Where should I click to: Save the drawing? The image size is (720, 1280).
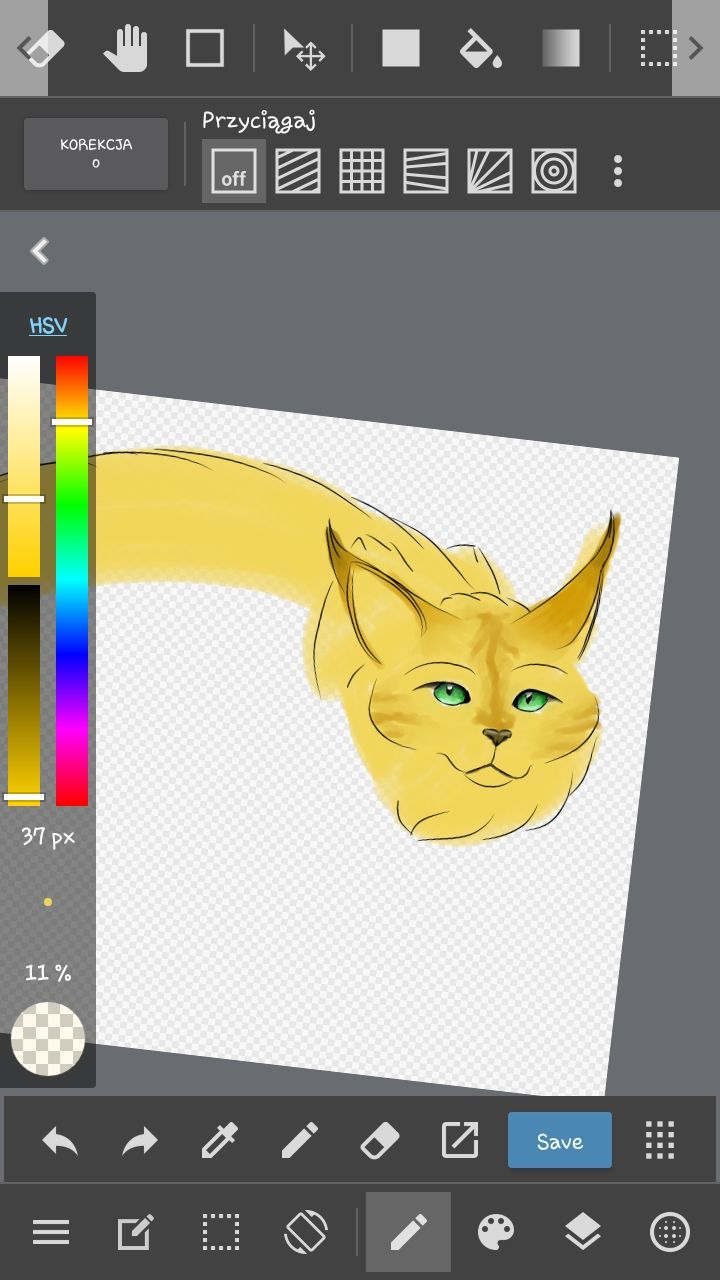click(x=560, y=1141)
